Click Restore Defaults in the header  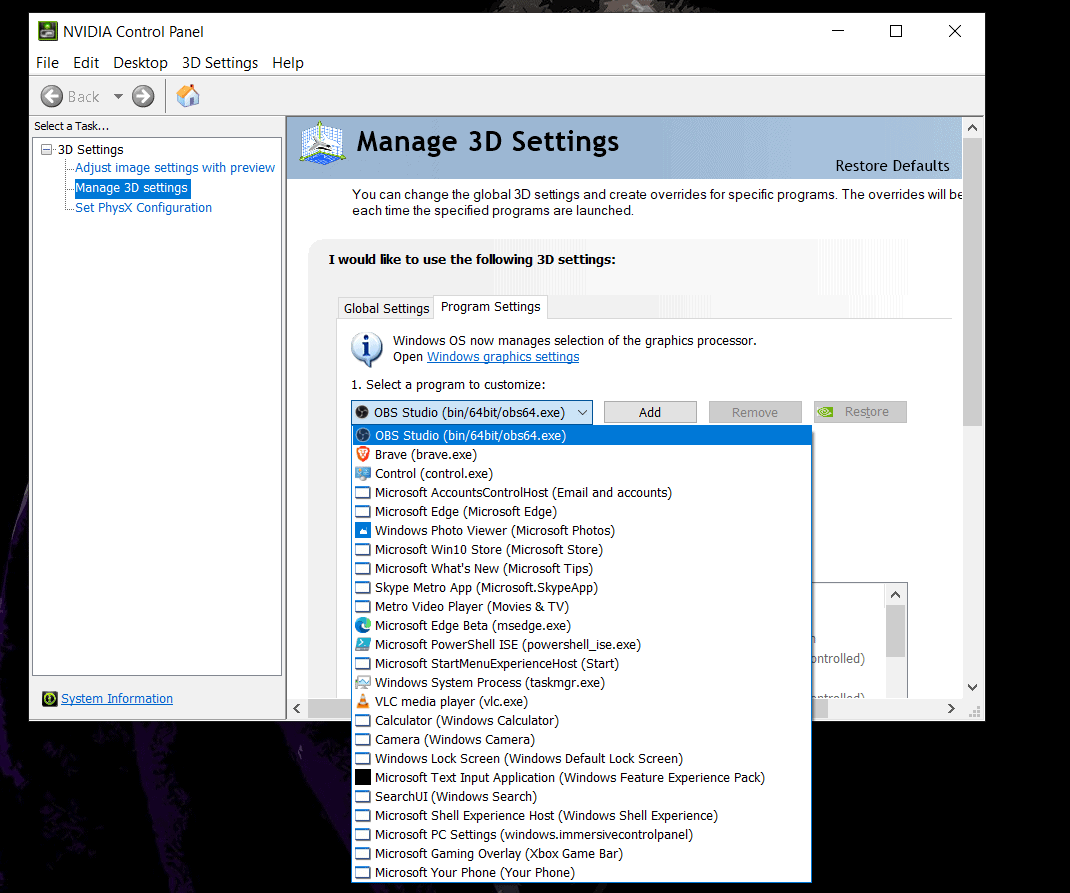892,166
